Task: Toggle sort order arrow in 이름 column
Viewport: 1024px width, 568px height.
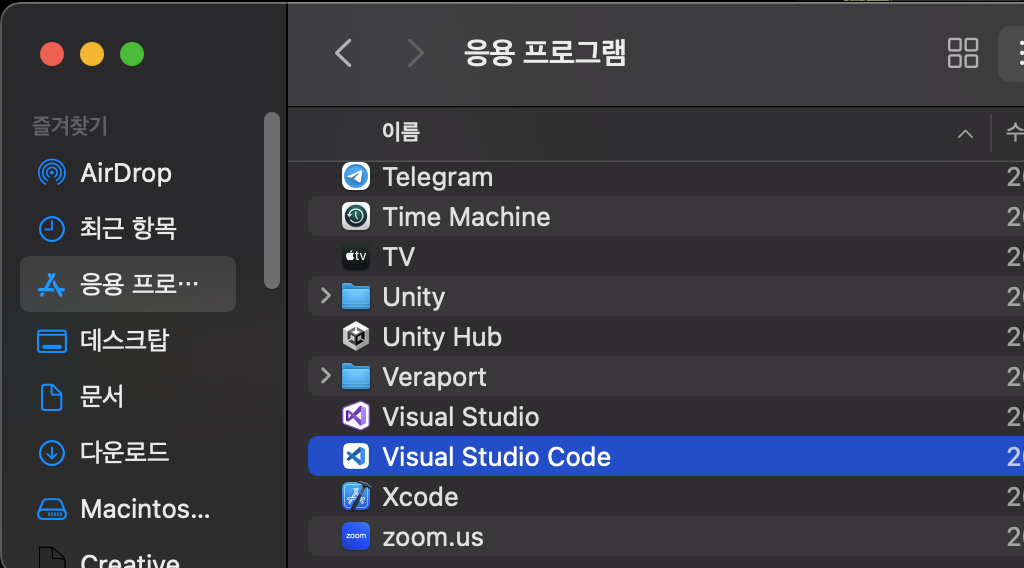Action: coord(965,134)
